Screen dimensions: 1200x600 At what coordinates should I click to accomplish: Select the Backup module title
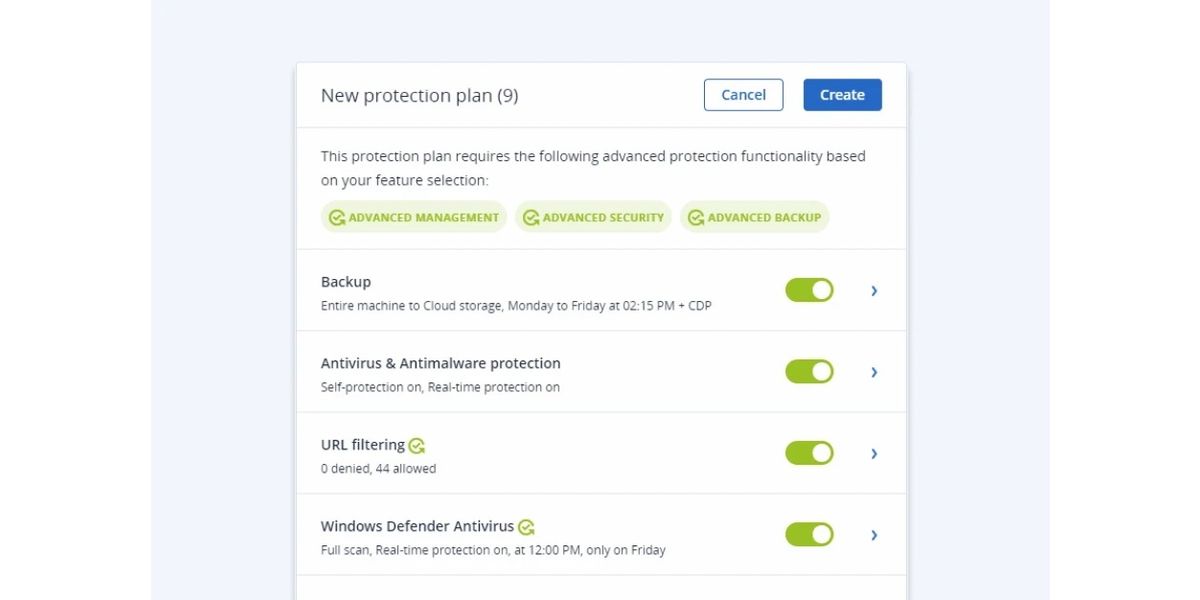pyautogui.click(x=346, y=282)
